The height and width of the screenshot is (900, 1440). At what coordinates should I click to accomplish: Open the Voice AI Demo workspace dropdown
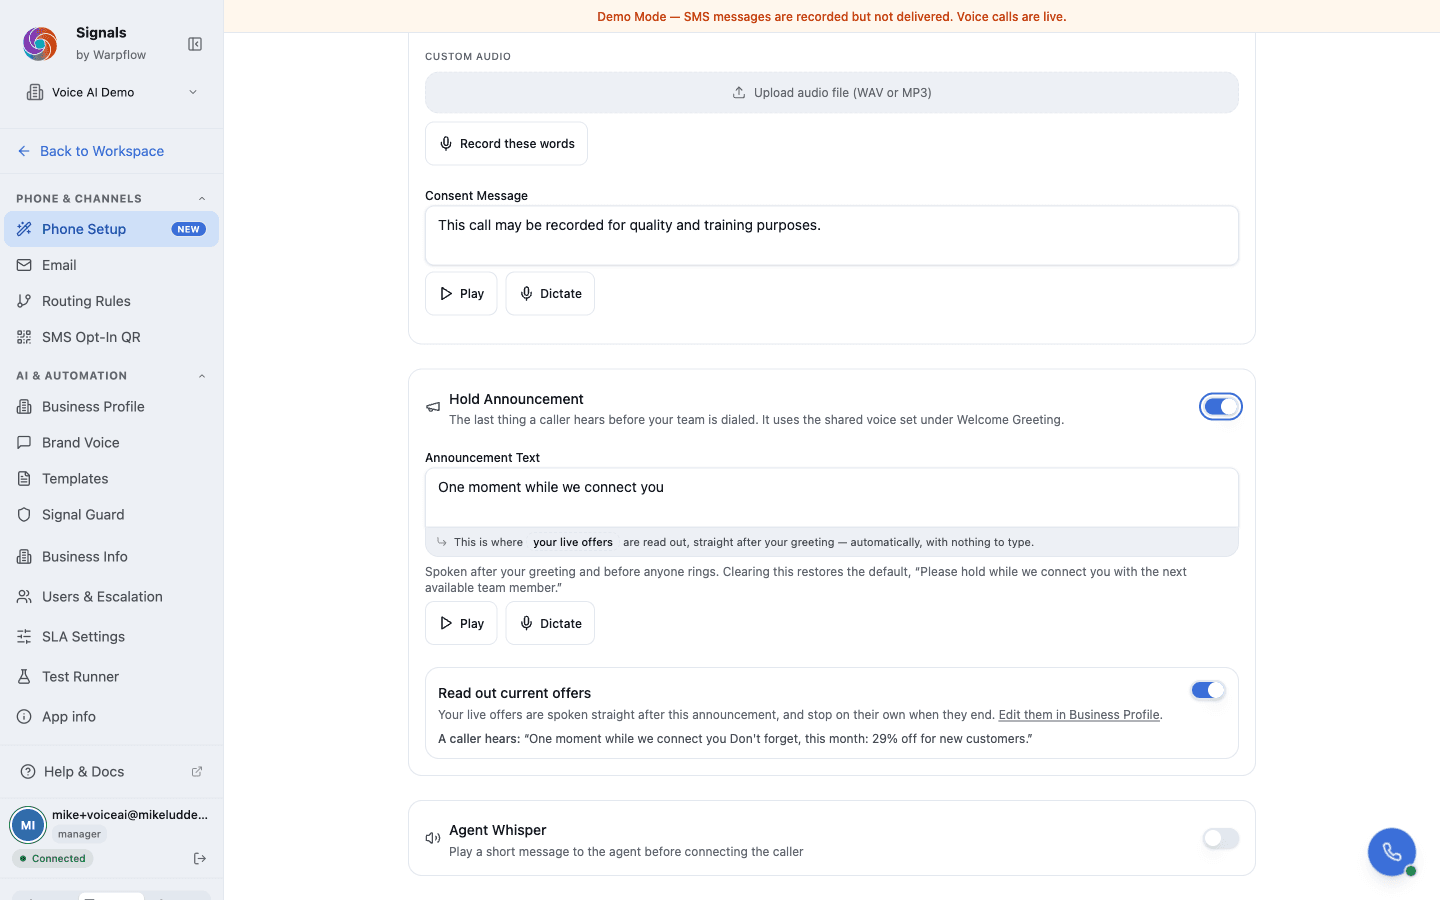pos(111,92)
